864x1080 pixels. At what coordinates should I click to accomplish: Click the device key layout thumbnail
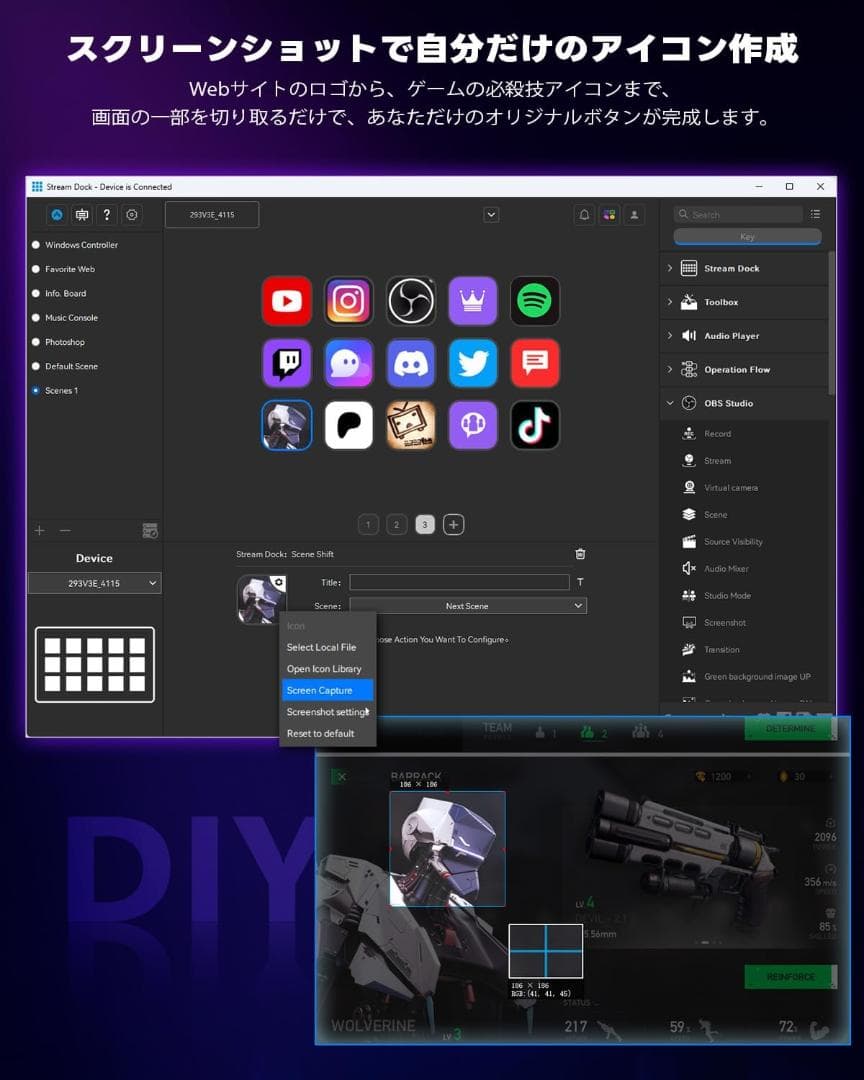click(95, 665)
